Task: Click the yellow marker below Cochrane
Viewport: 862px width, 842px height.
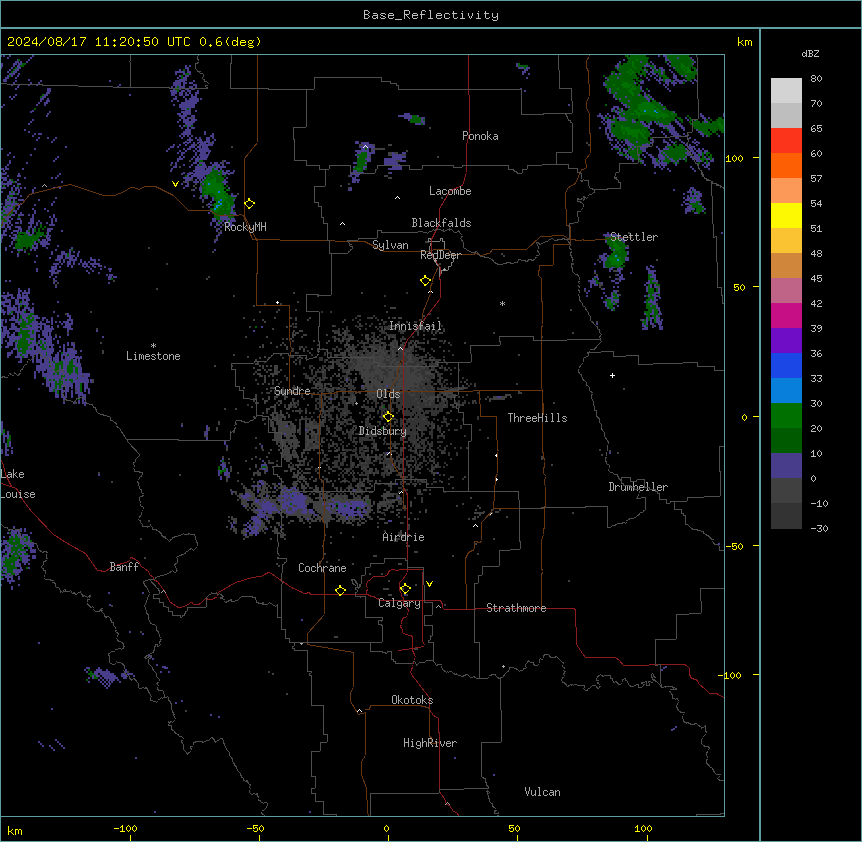Action: tap(340, 590)
